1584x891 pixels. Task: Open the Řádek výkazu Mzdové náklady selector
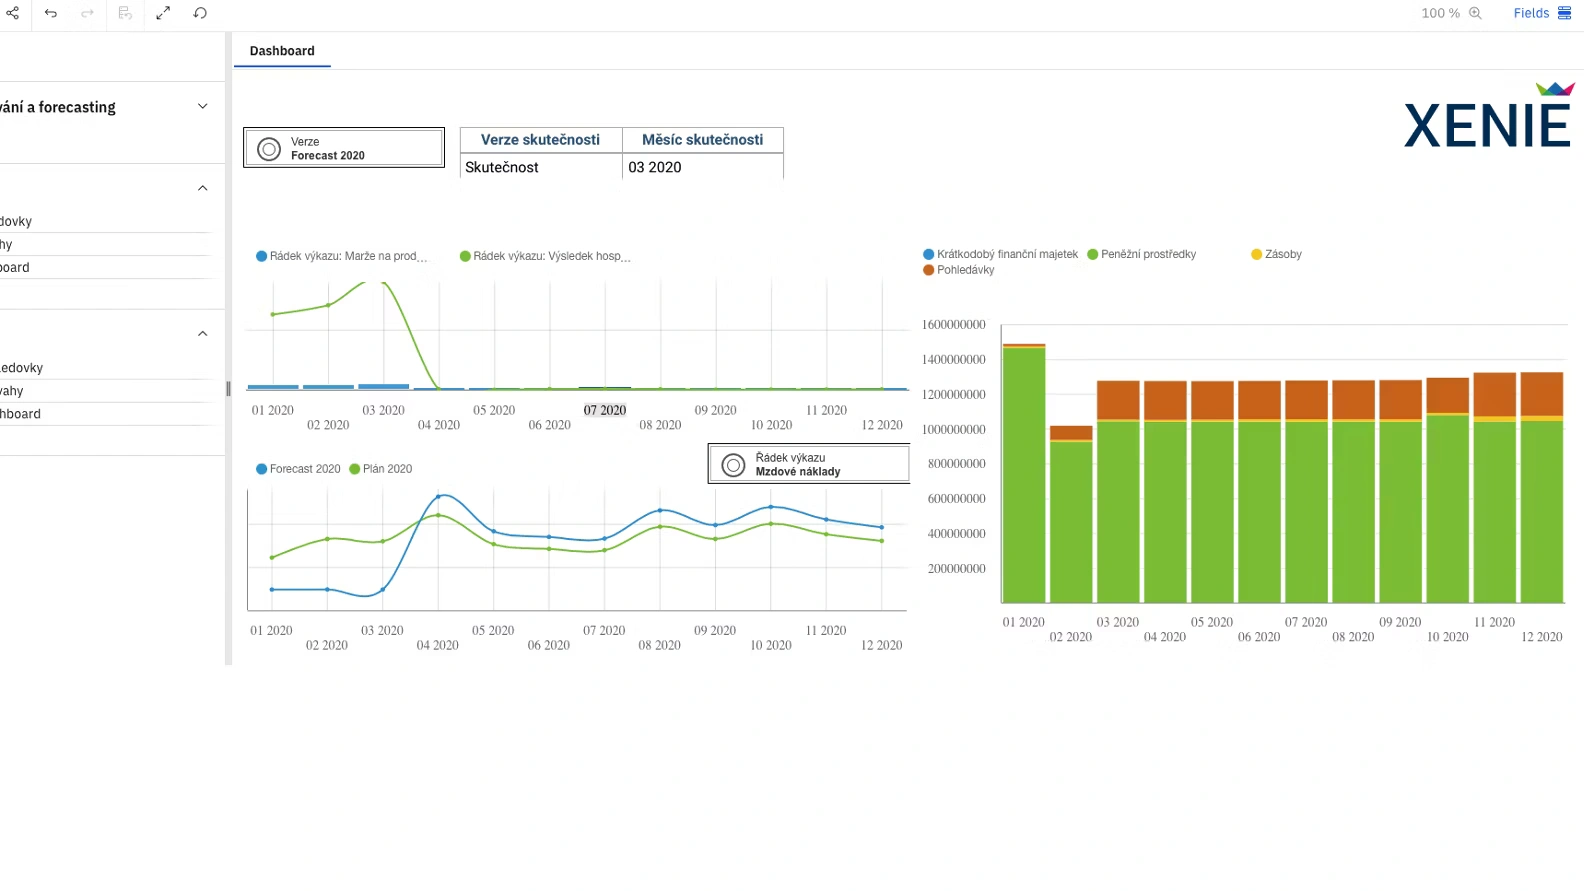click(808, 464)
